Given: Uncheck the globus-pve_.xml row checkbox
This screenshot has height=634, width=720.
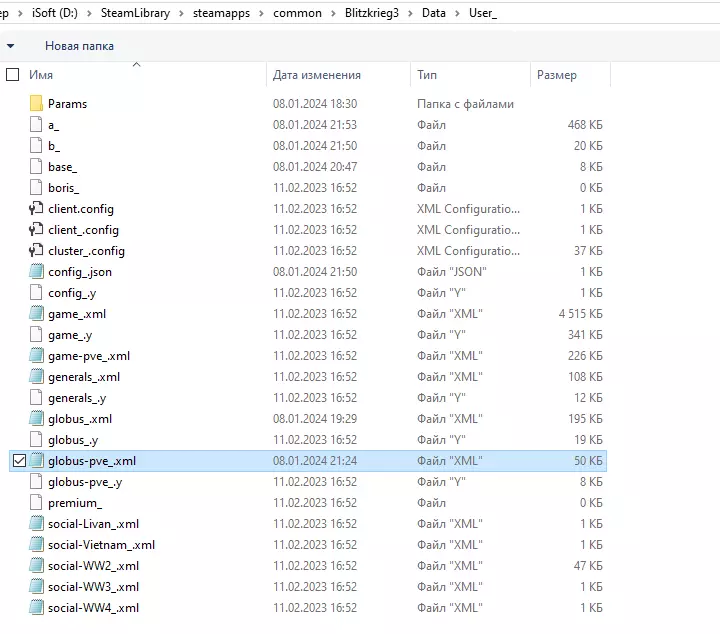Looking at the screenshot, I should (x=19, y=460).
